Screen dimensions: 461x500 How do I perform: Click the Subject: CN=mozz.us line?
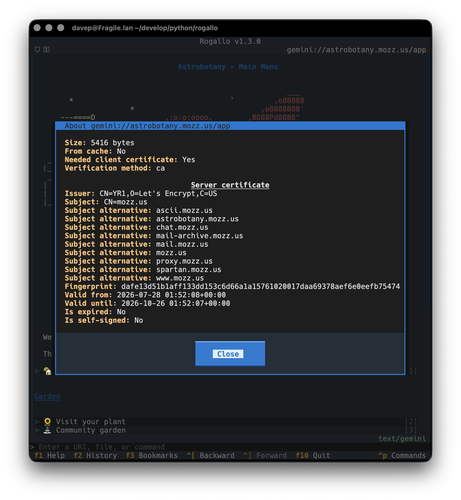click(106, 202)
